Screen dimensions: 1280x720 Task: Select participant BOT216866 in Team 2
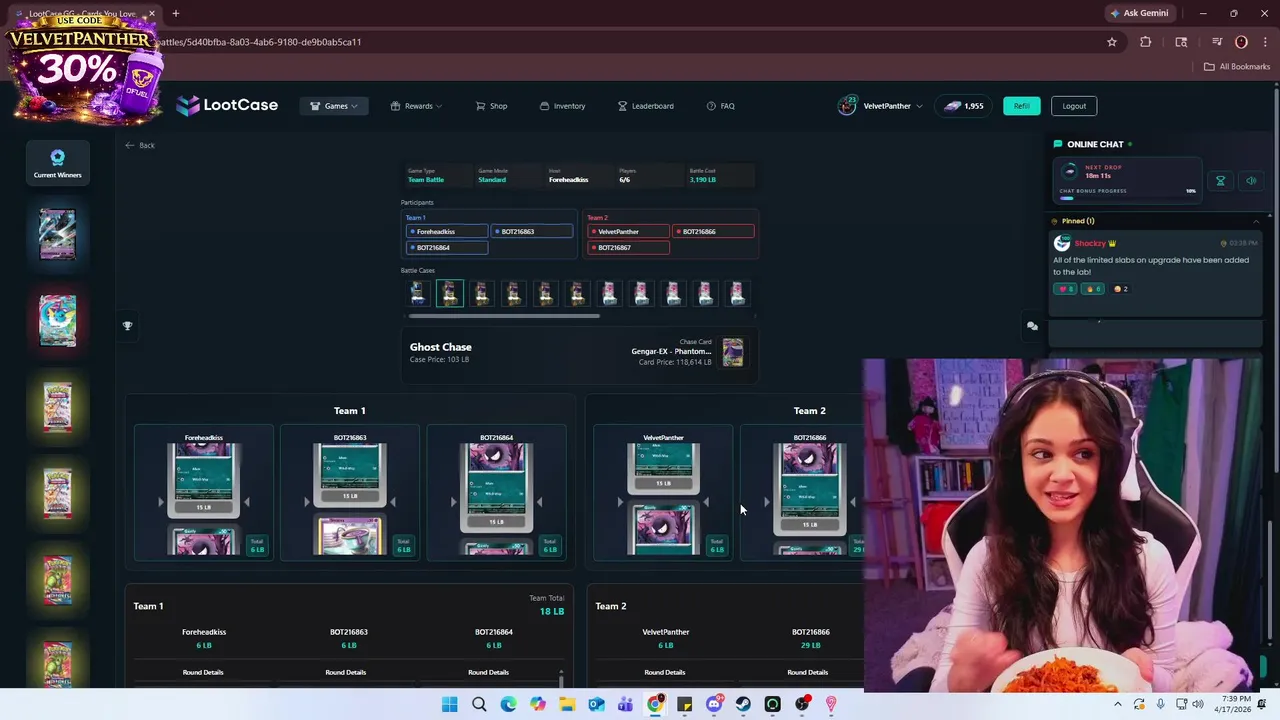click(x=714, y=231)
